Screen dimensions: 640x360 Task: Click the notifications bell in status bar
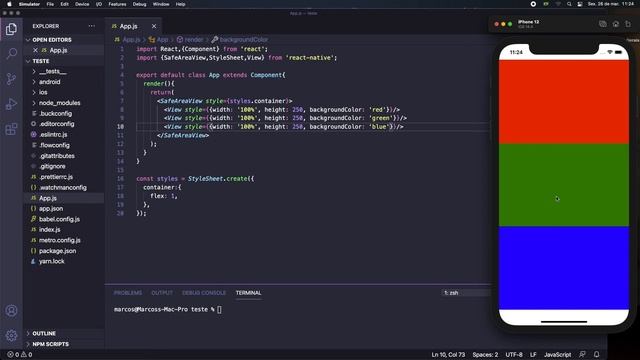pyautogui.click(x=597, y=354)
